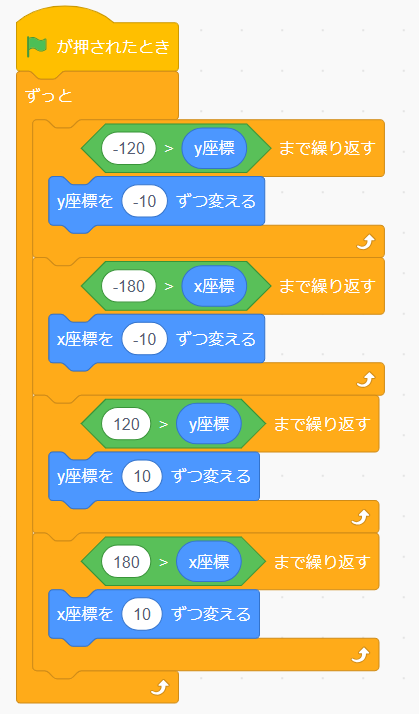Click loop arrow of second repeat-until block
The width and height of the screenshot is (419, 714).
click(x=365, y=379)
